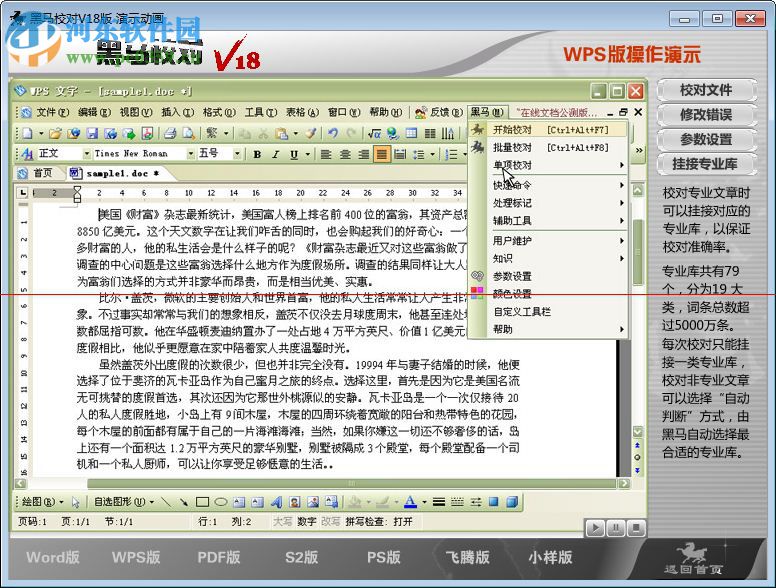Screen dimensions: 776x588
Task: Open the font size dropdown 五号
Action: coord(238,154)
